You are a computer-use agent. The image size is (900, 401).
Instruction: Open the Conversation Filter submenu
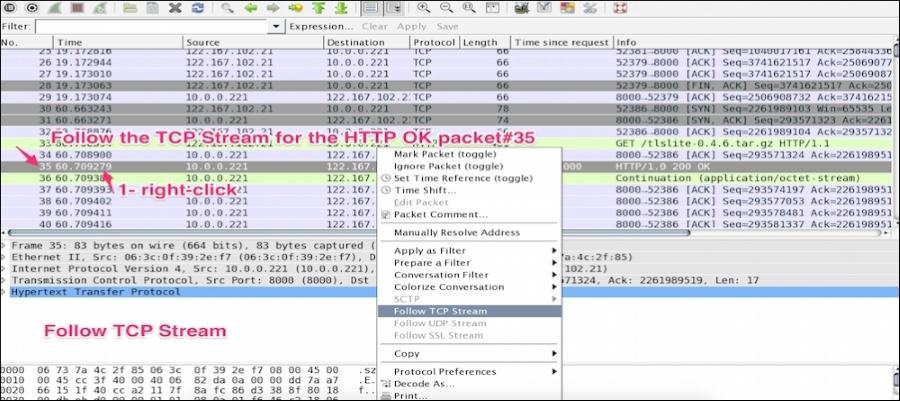pos(469,275)
